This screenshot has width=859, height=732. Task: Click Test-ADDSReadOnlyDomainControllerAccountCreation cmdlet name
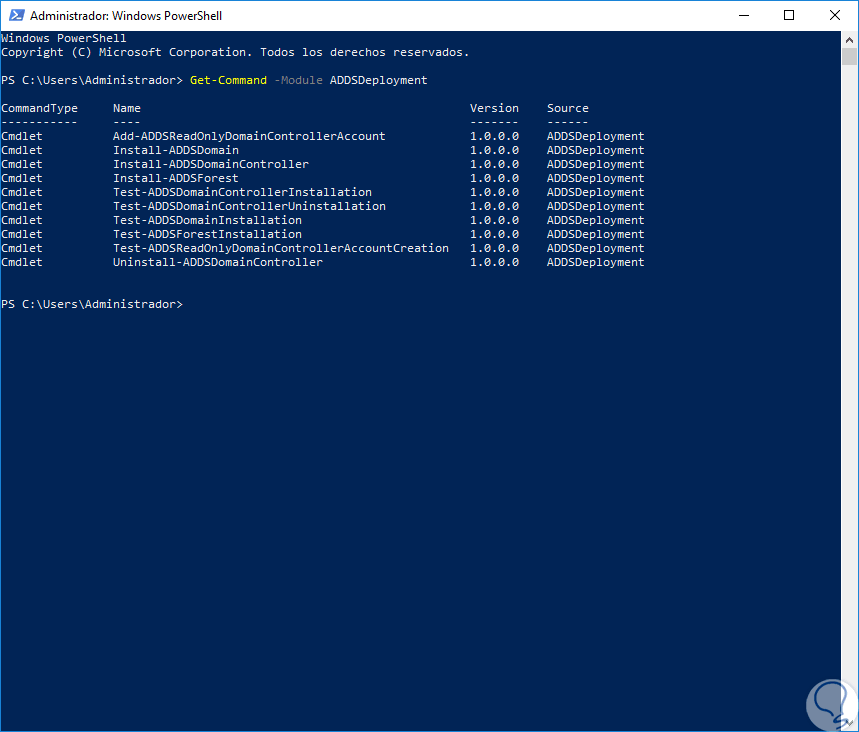click(x=280, y=248)
